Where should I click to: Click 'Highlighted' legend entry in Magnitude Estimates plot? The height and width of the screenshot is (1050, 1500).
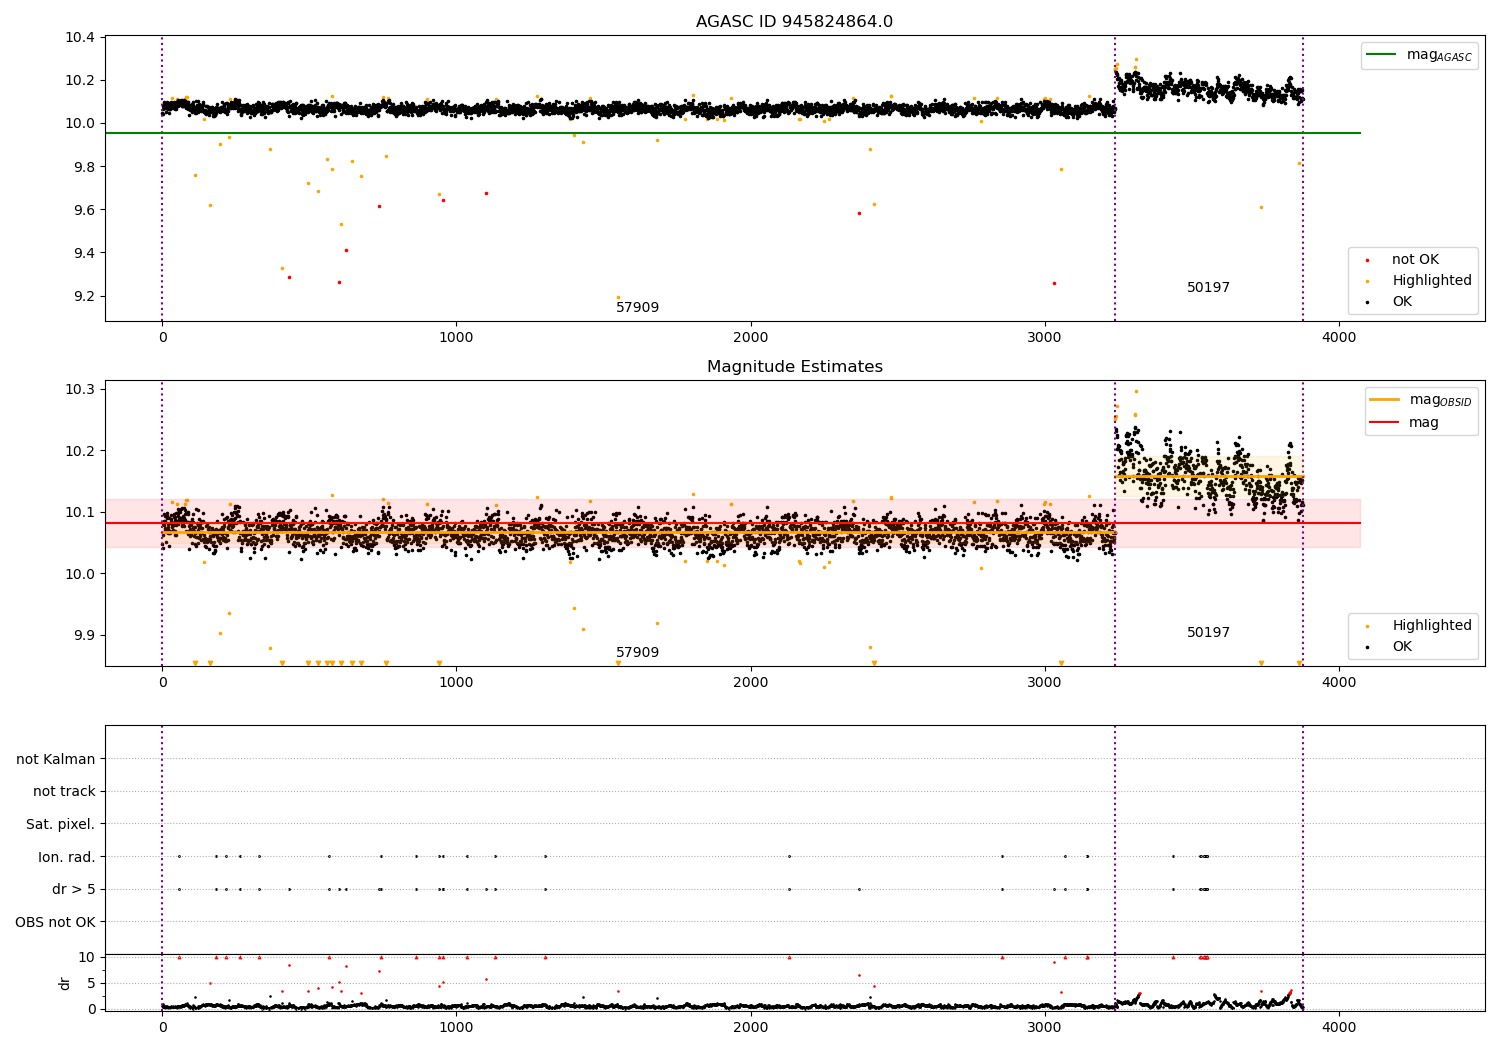1432,626
